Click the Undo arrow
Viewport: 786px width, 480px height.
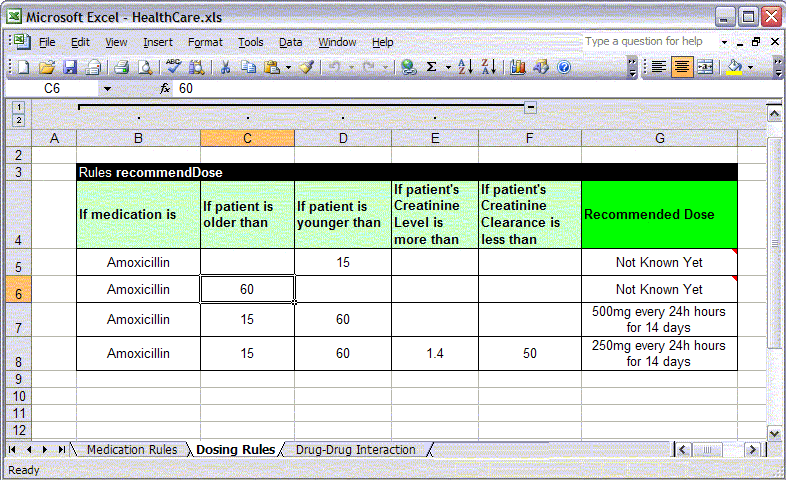[334, 67]
